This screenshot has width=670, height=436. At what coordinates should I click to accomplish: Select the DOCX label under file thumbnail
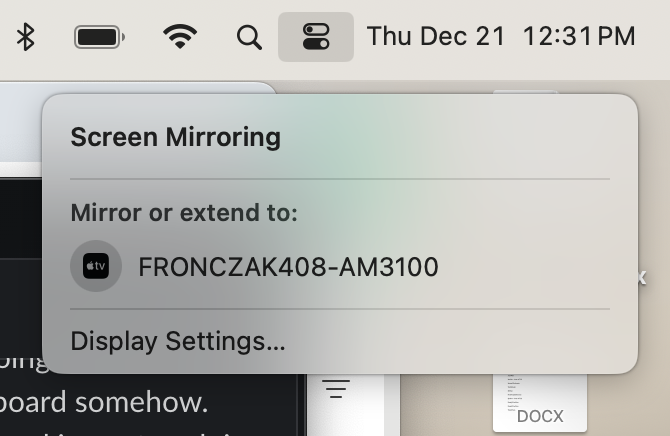[x=540, y=416]
